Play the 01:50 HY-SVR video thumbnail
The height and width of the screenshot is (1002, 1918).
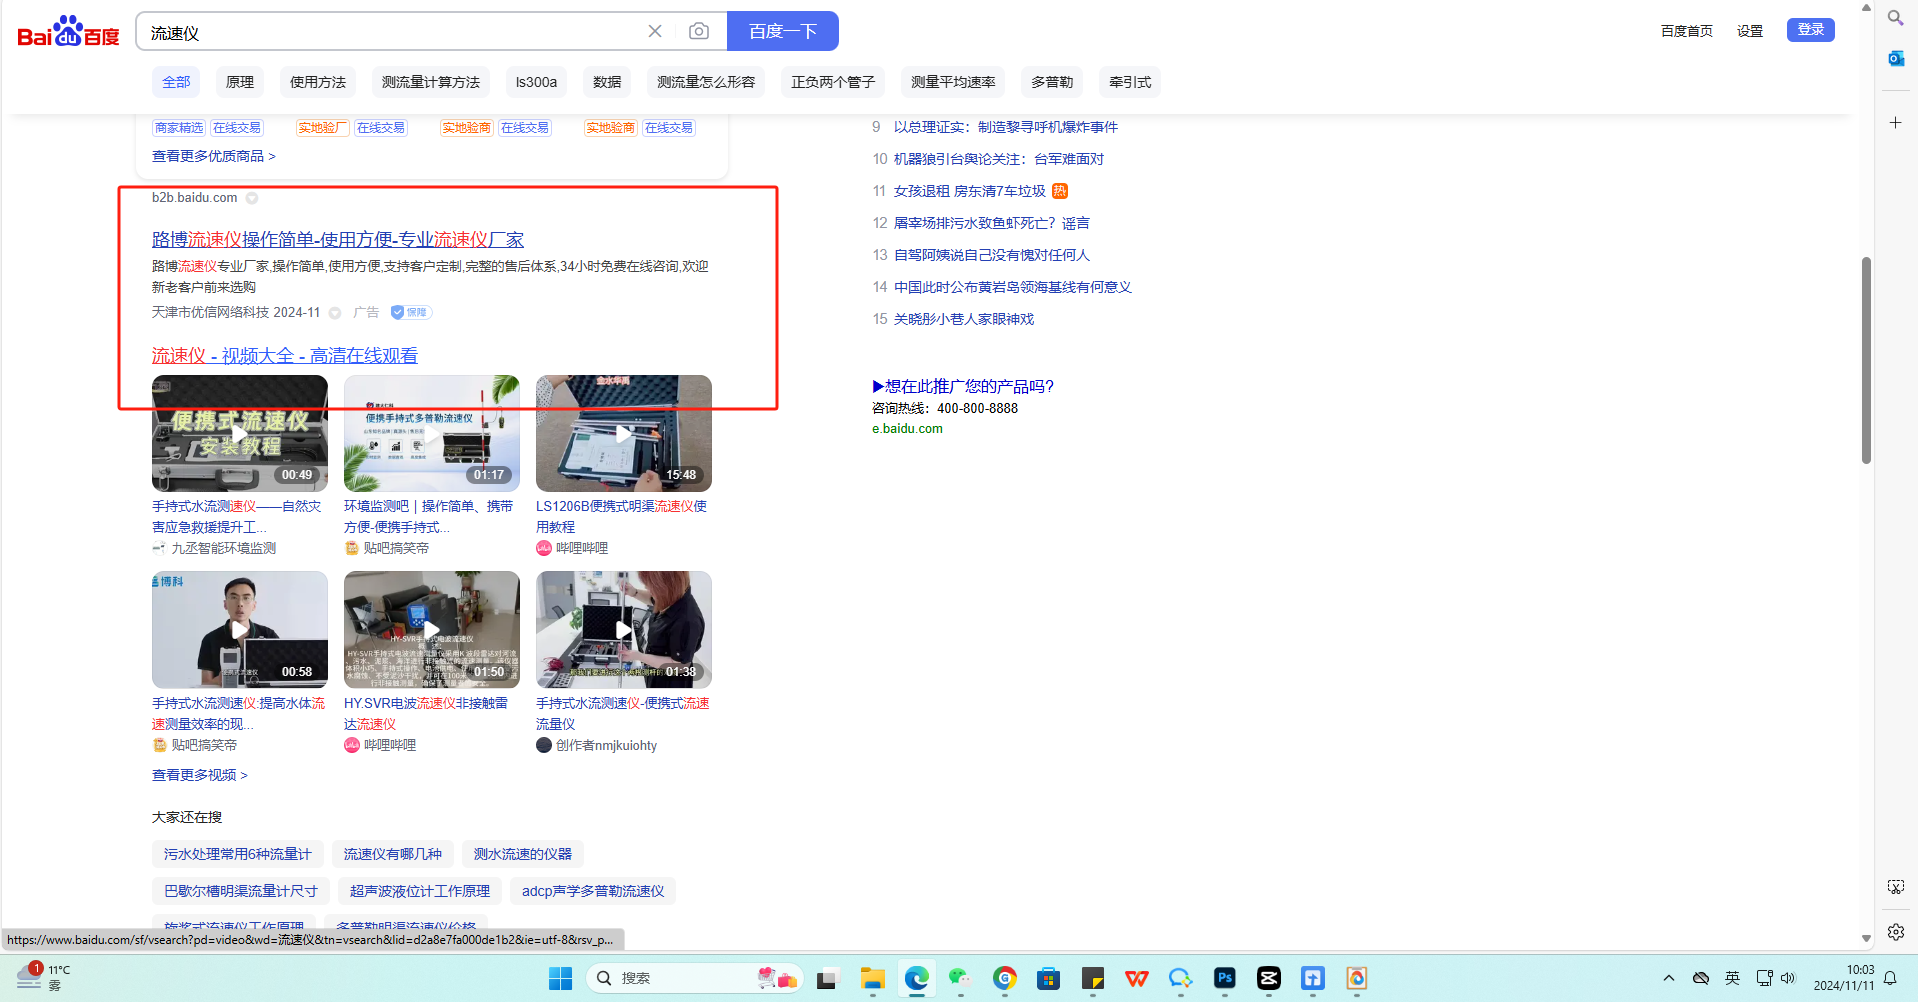[432, 629]
